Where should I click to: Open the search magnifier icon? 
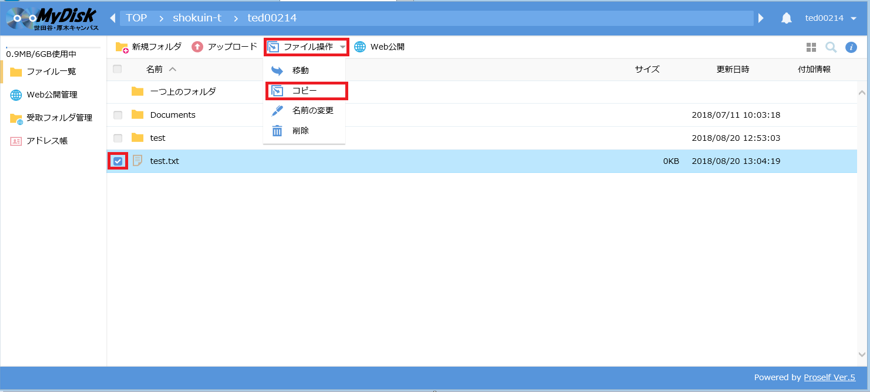(x=831, y=48)
